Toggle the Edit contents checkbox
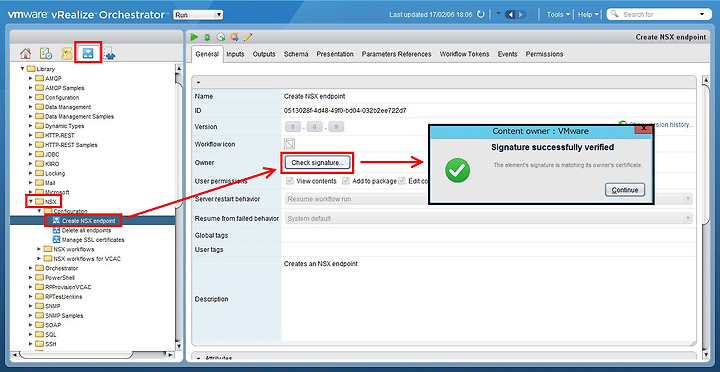Image resolution: width=720 pixels, height=372 pixels. click(402, 181)
